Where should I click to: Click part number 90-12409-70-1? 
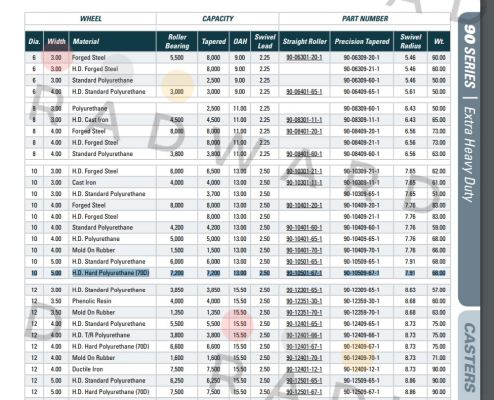pos(362,358)
